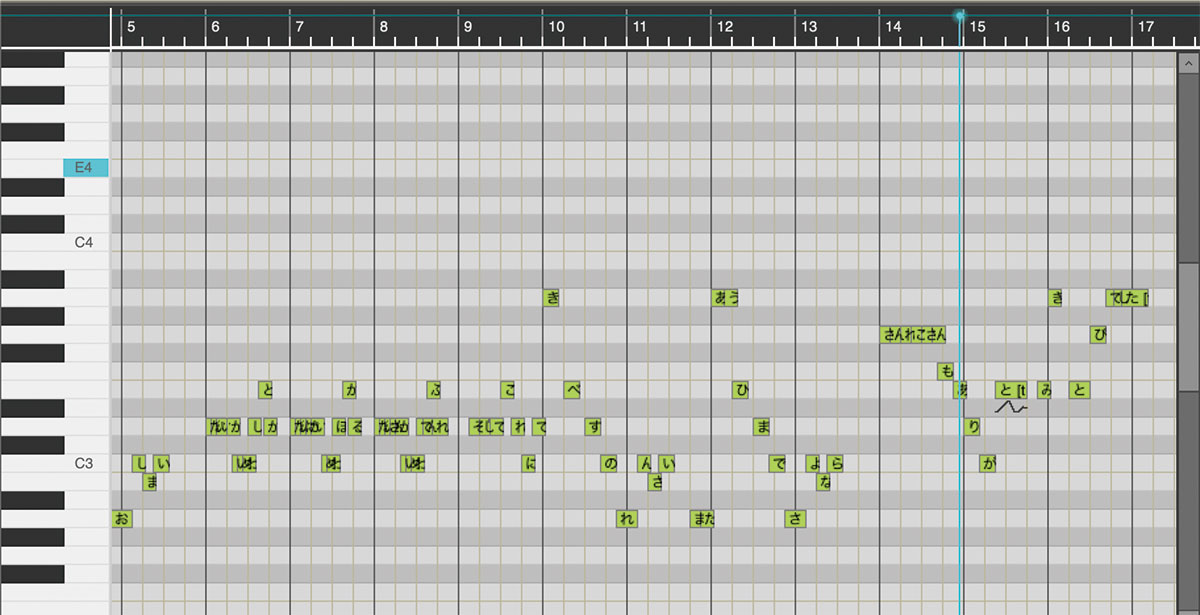Screen dimensions: 1200x615
Task: Select the note お at the far left
Action: point(122,519)
